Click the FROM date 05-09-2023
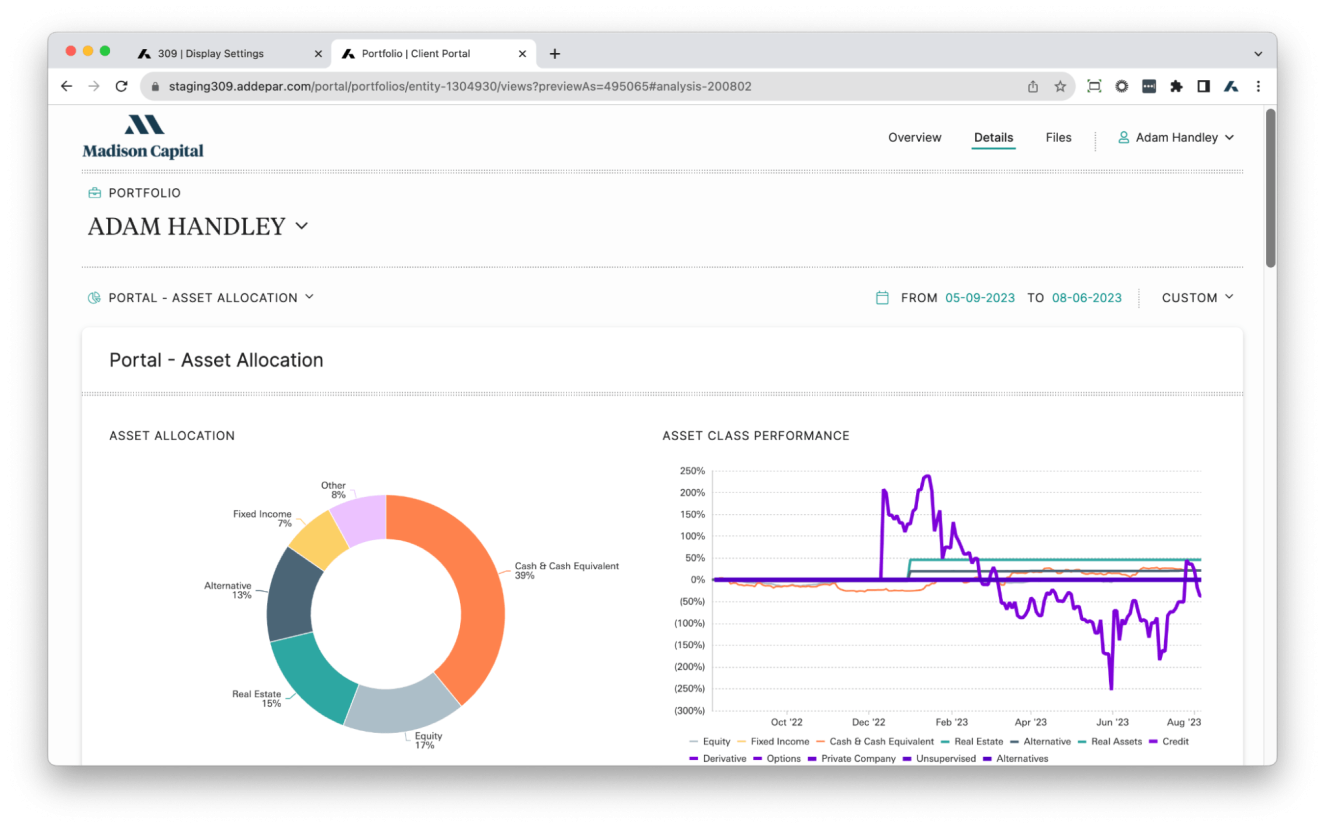 pos(979,298)
